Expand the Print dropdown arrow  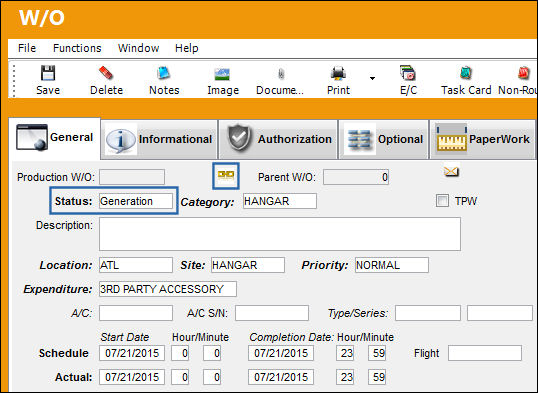[x=372, y=78]
